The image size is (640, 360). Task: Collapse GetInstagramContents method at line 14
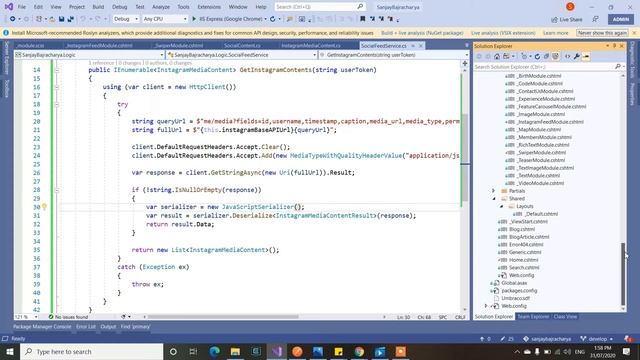pos(57,70)
